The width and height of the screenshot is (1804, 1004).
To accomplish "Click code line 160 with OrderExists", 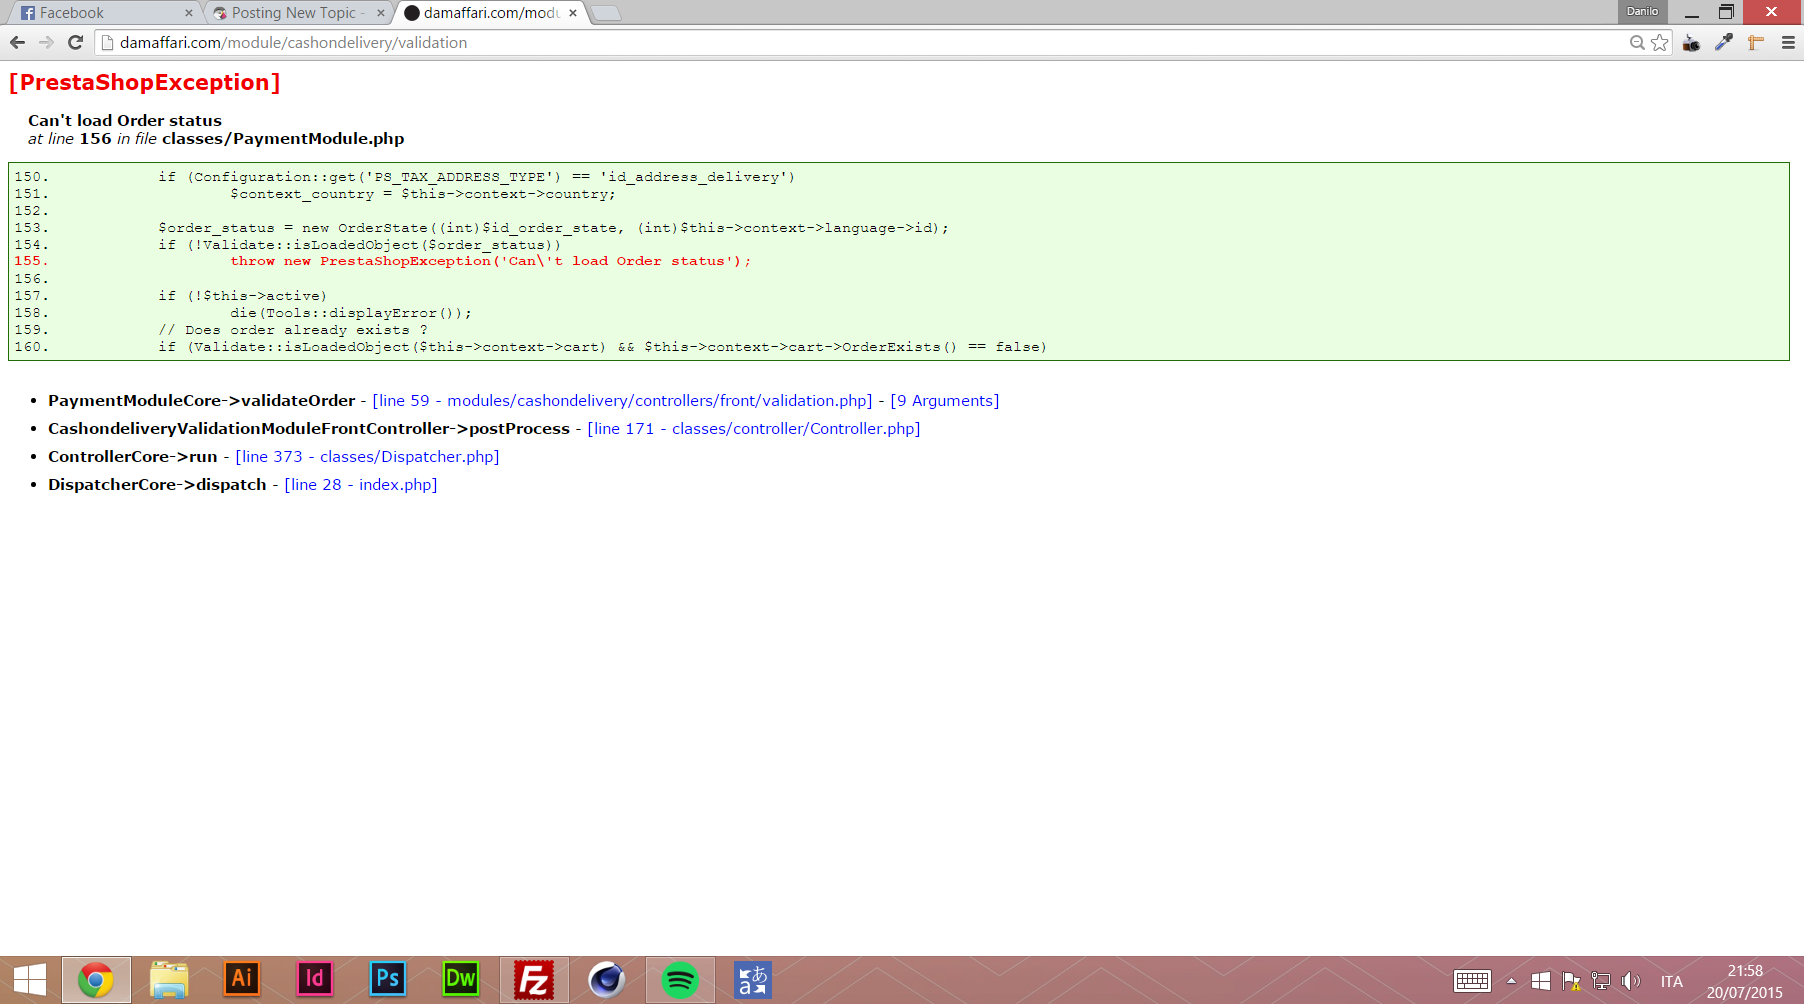I will pos(602,347).
